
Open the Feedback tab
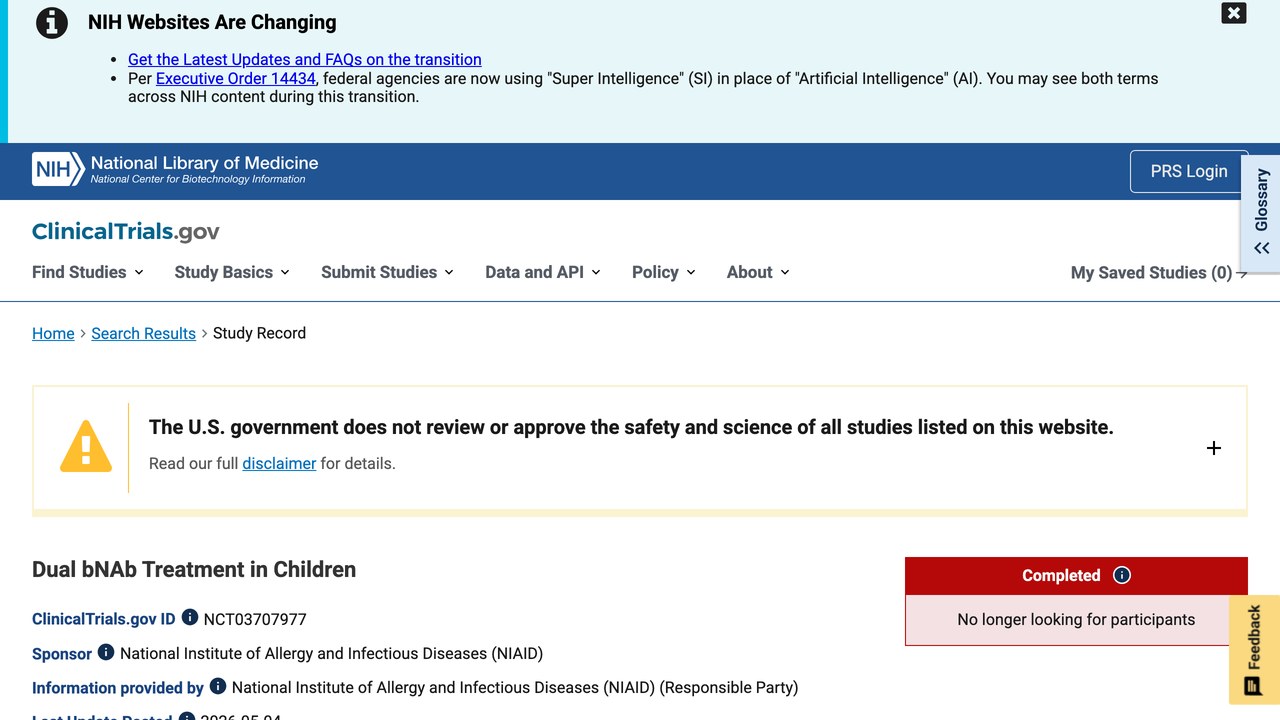coord(1254,650)
